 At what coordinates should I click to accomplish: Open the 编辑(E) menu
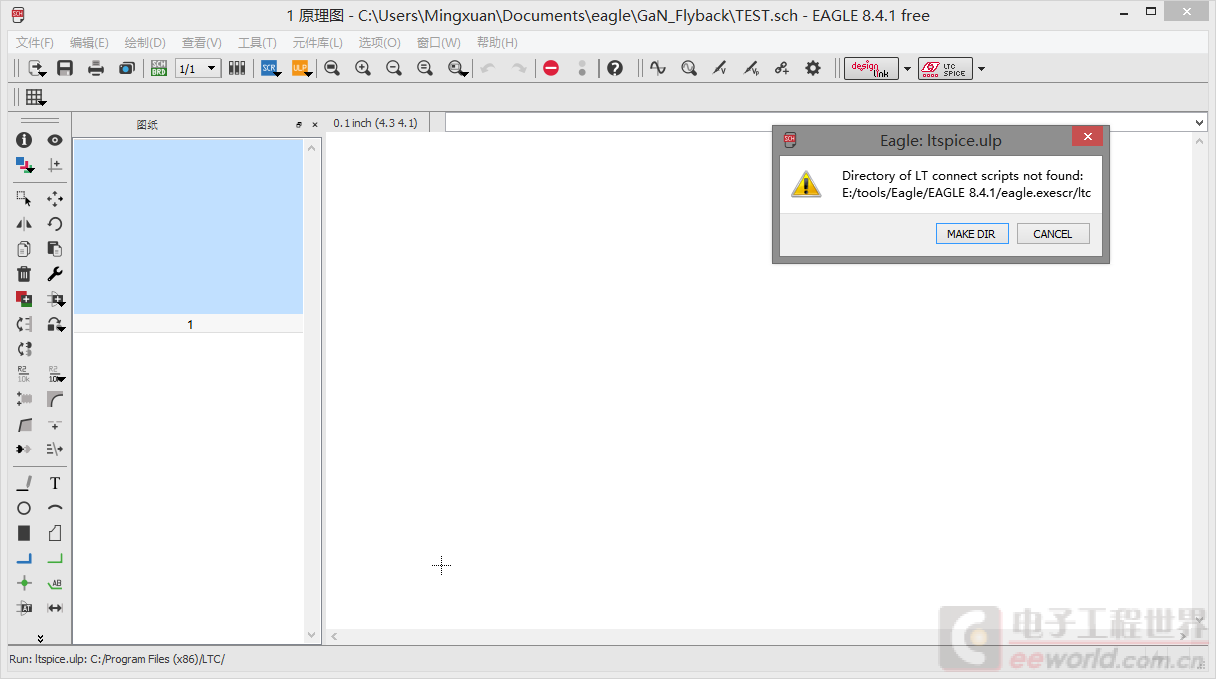[89, 43]
